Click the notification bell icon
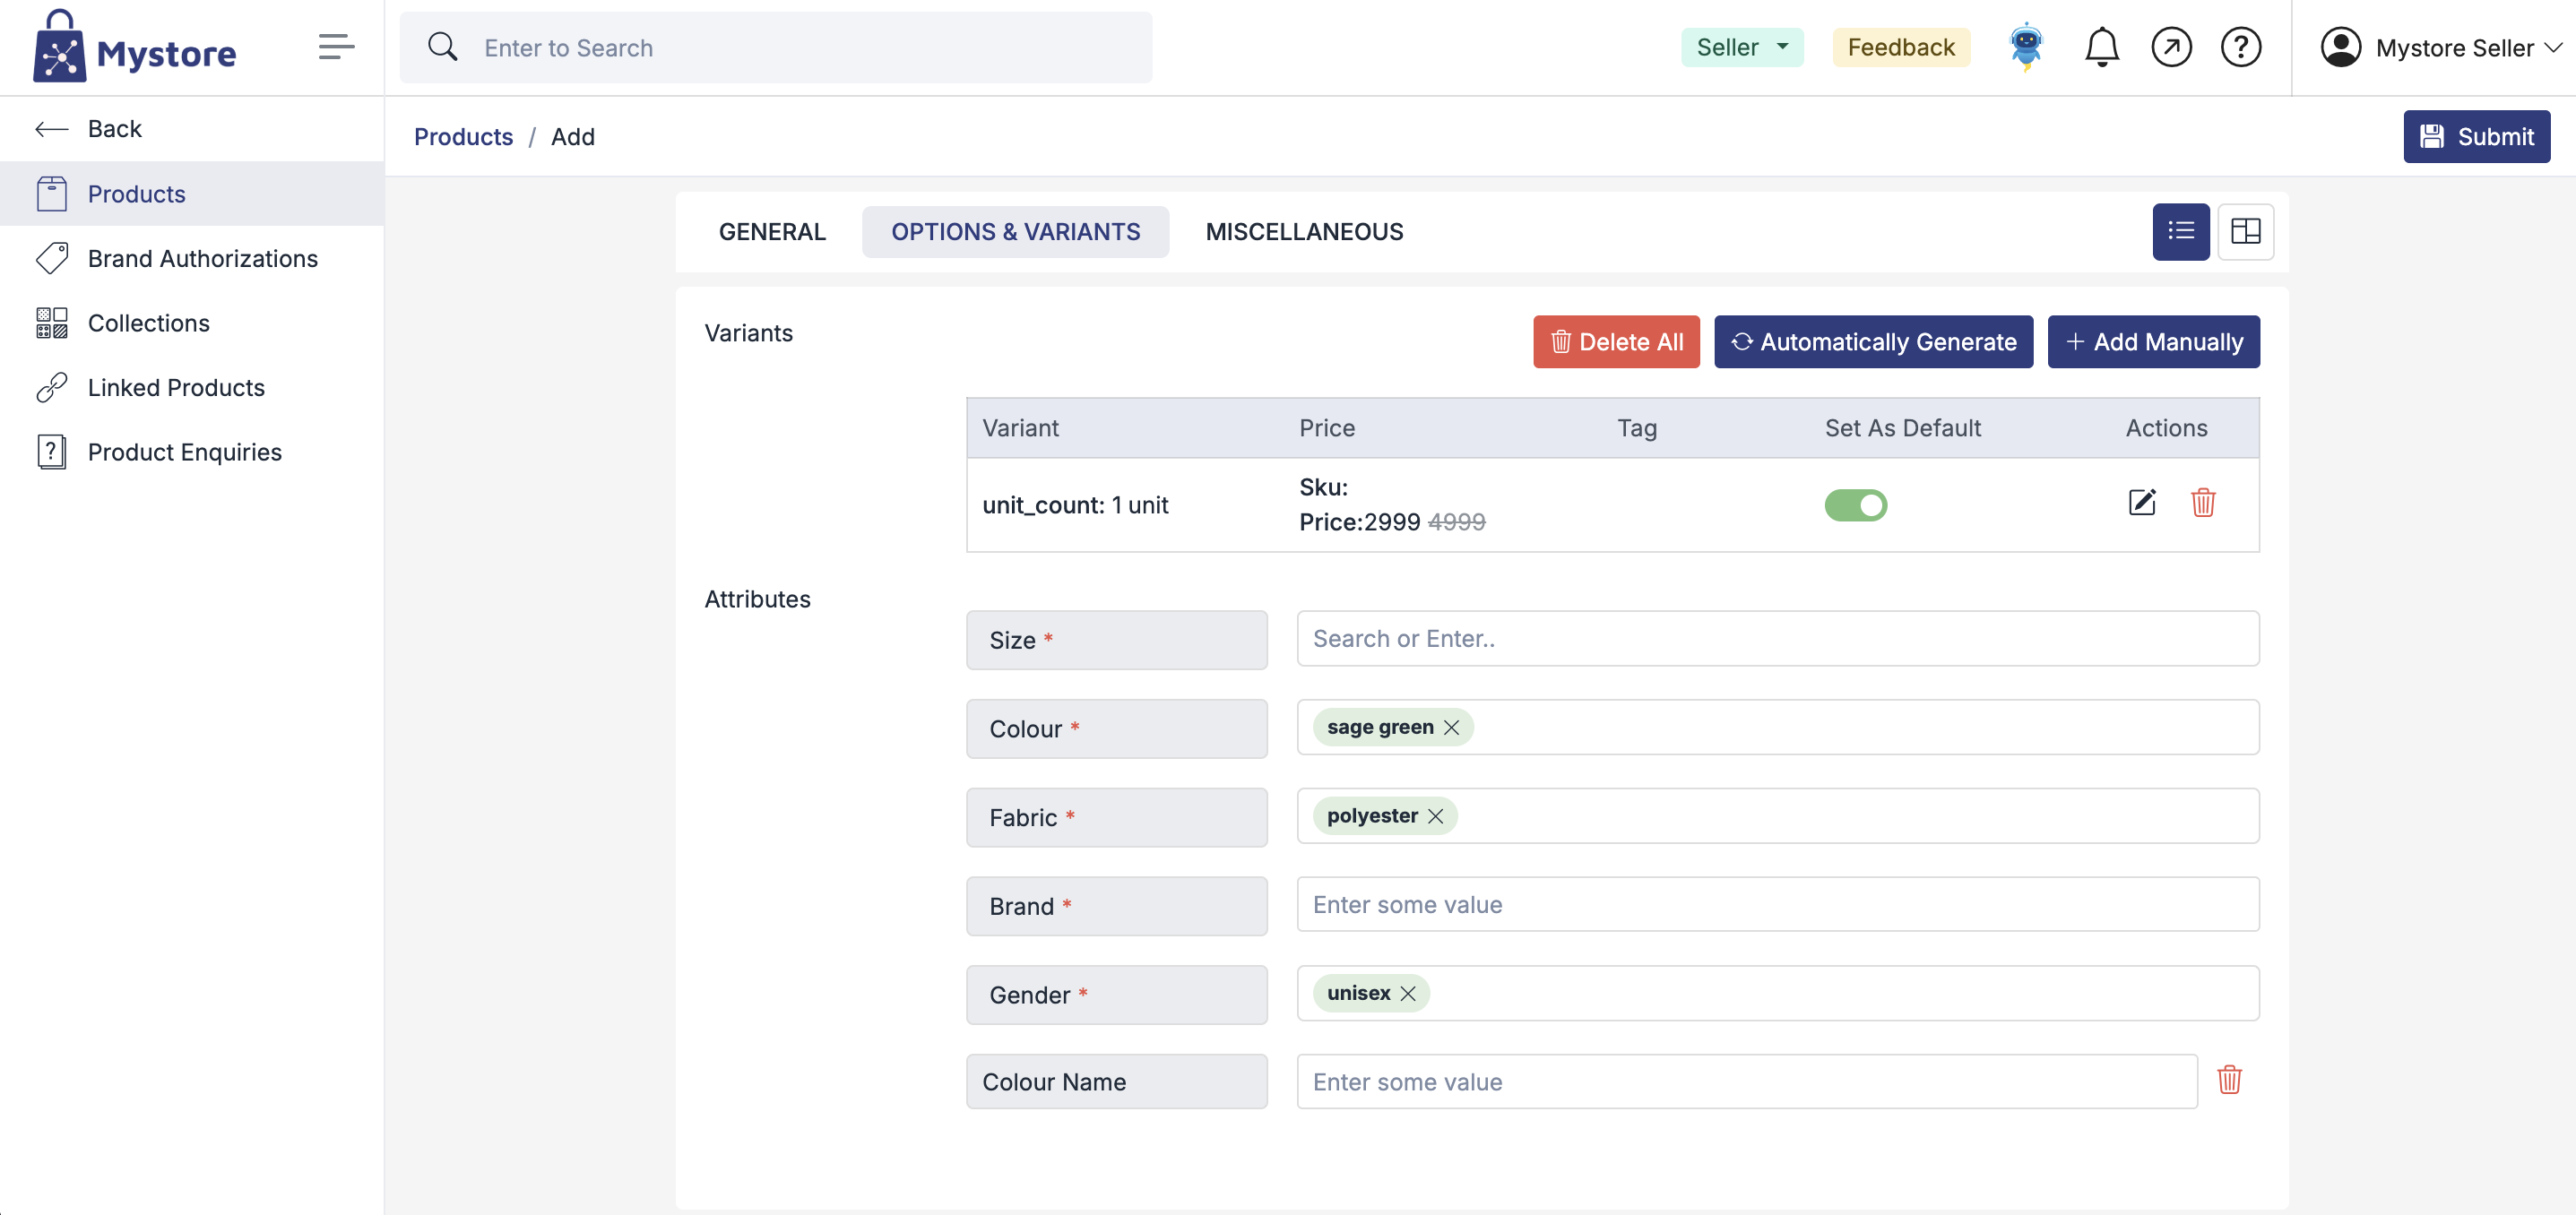Viewport: 2576px width, 1215px height. (x=2101, y=47)
